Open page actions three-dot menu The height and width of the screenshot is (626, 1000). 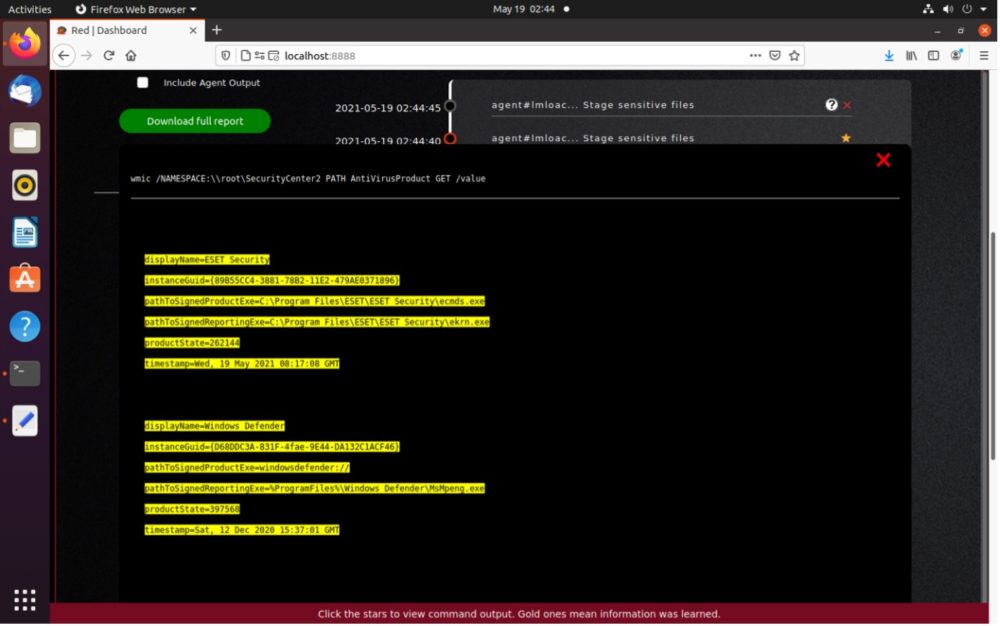(x=755, y=55)
